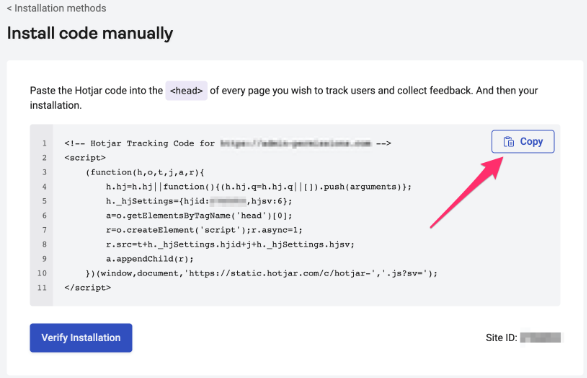Copy the Hotjar tracking code
The width and height of the screenshot is (587, 378).
click(x=523, y=141)
